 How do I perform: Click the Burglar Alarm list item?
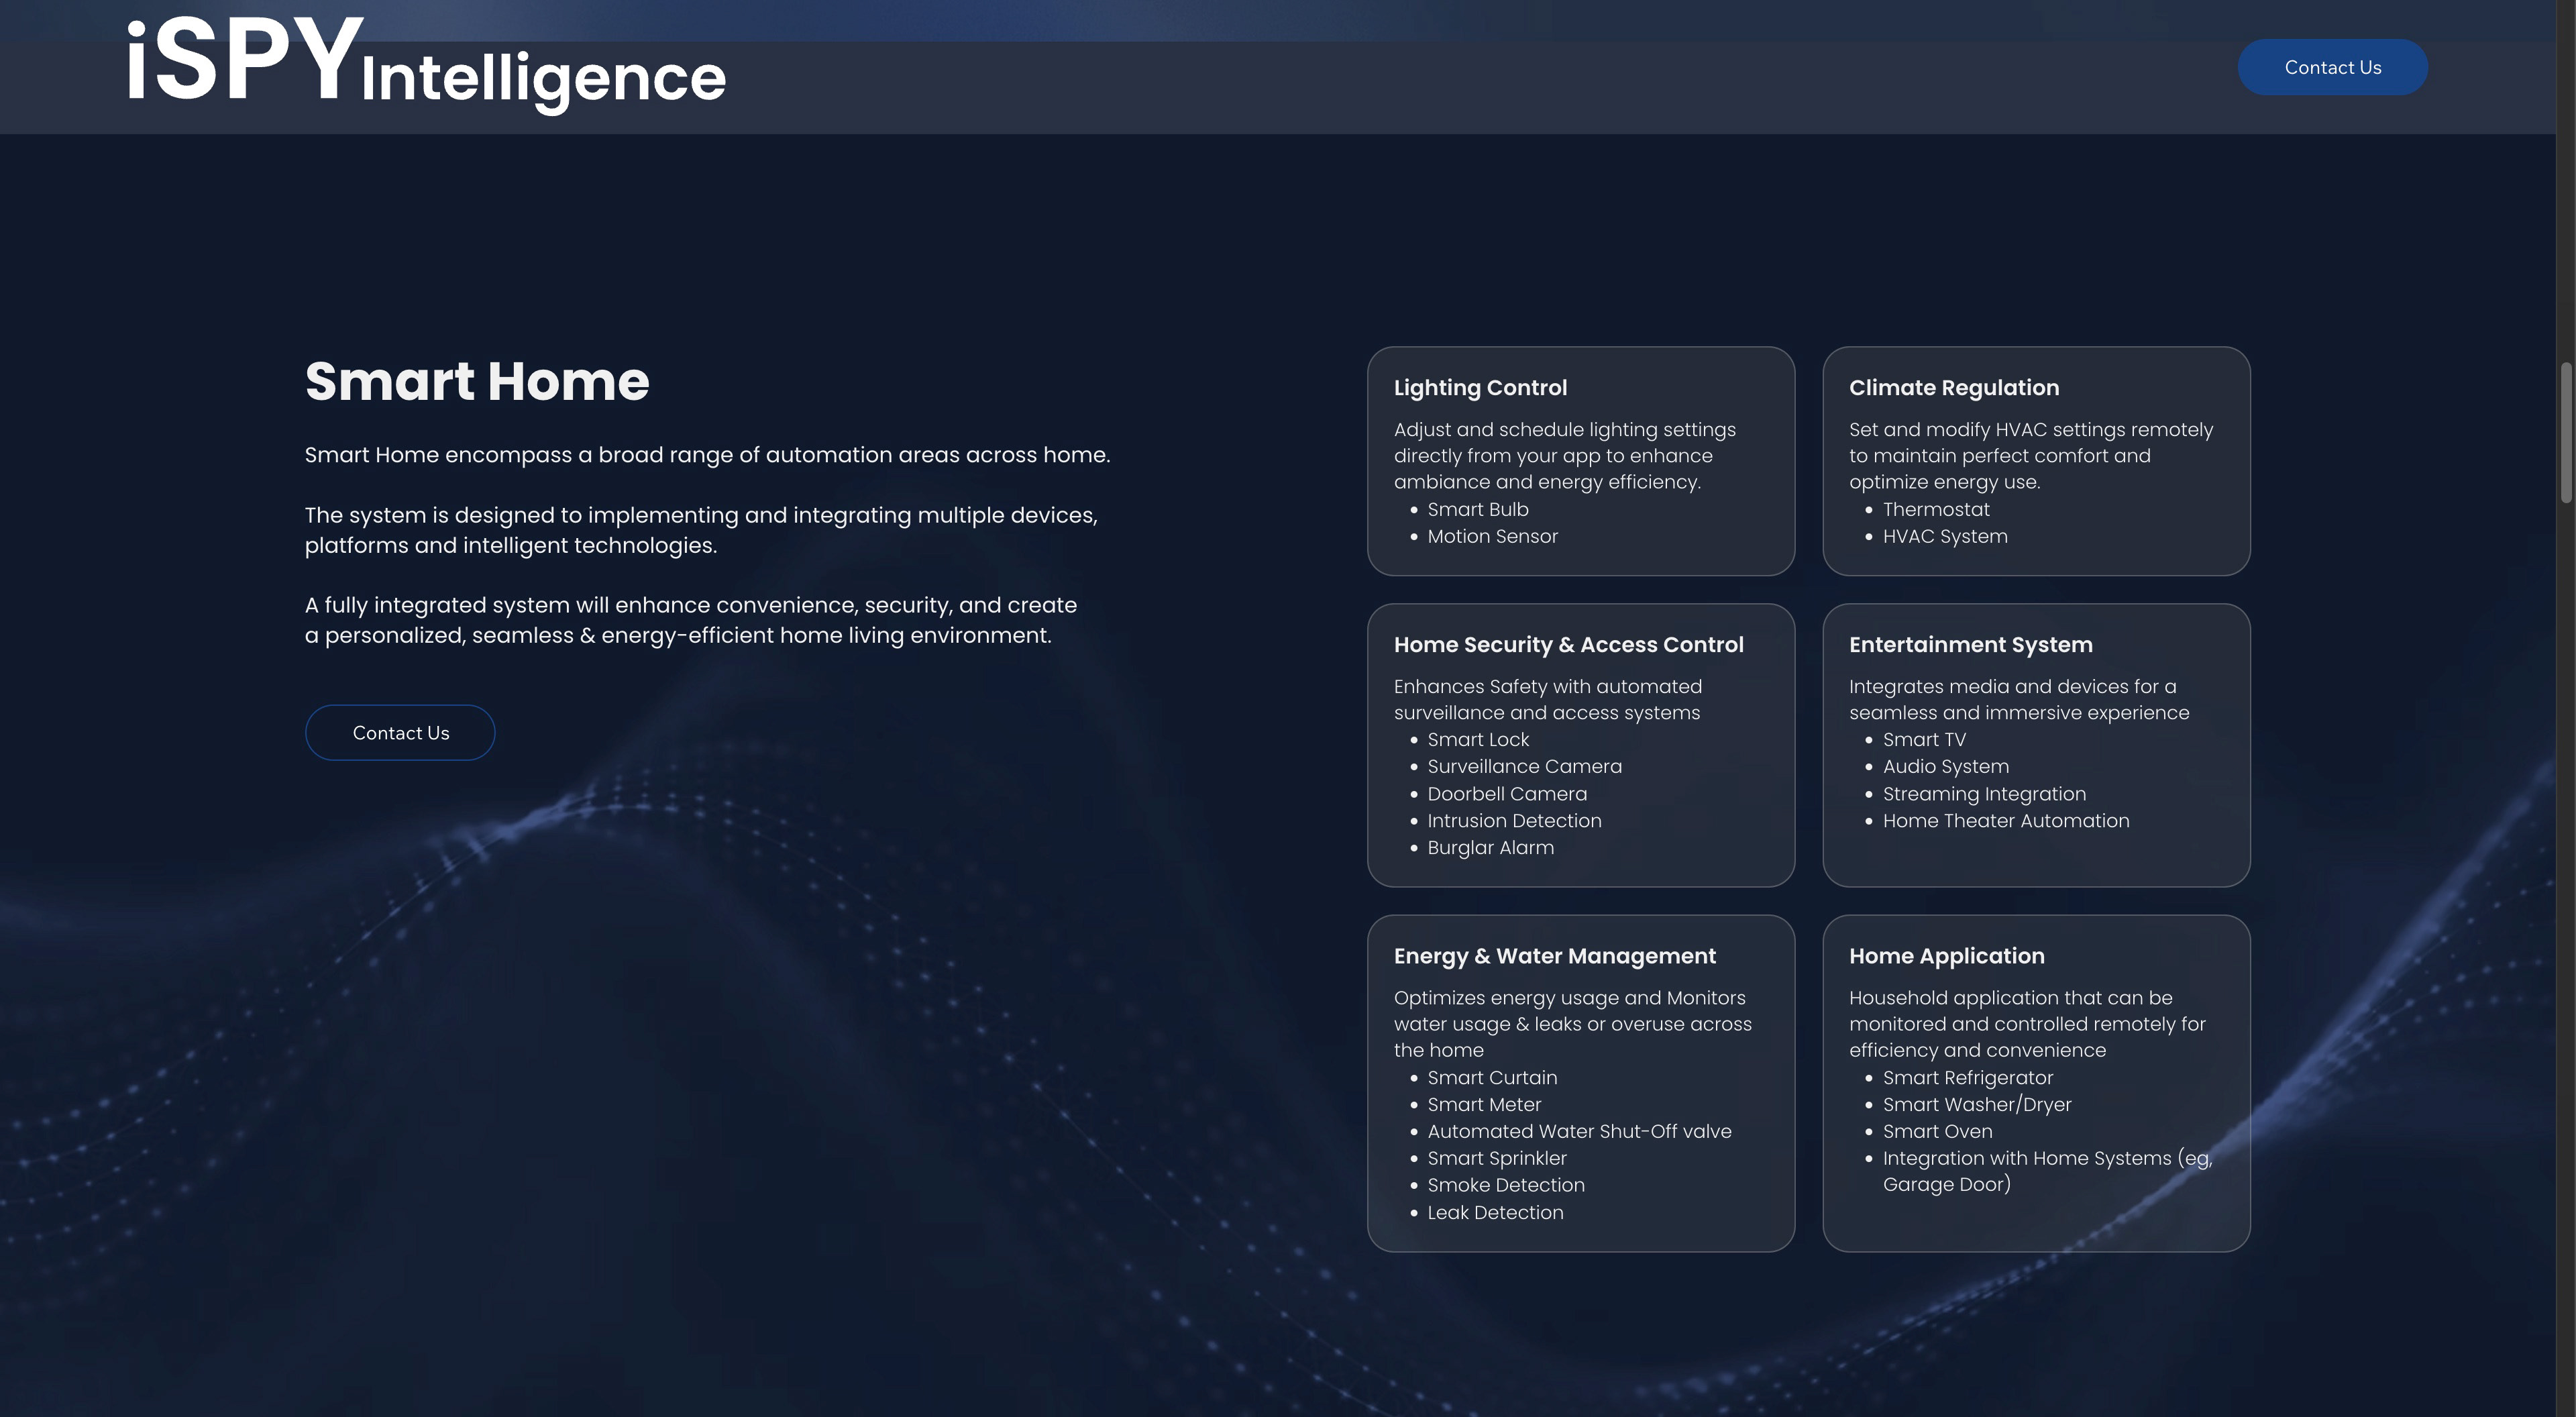tap(1490, 848)
